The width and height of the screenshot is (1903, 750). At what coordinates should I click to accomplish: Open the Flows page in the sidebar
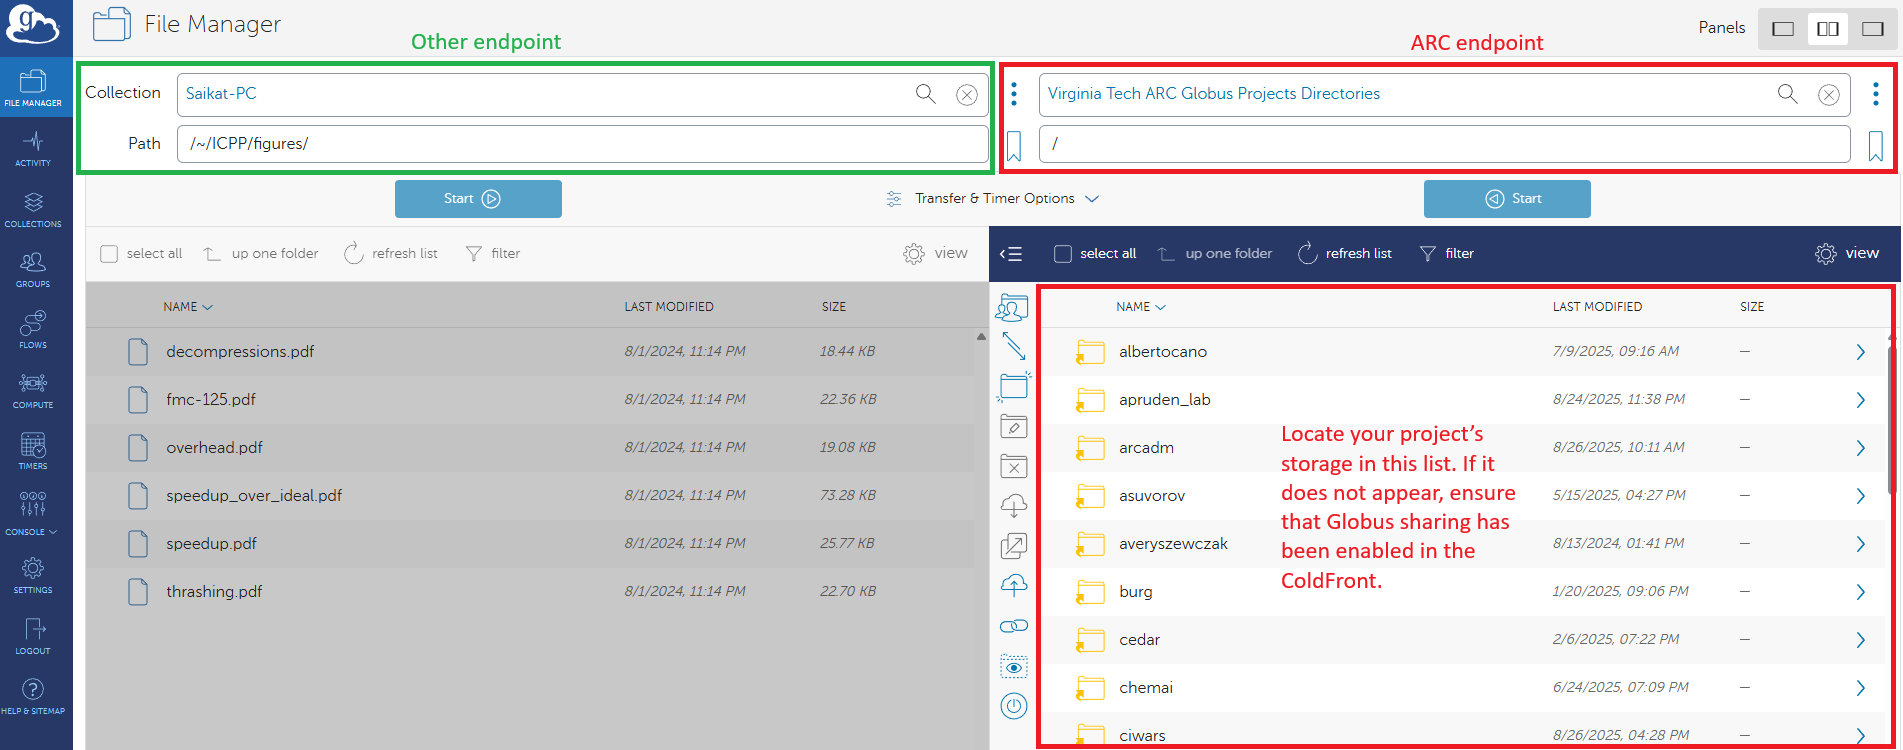pos(33,329)
